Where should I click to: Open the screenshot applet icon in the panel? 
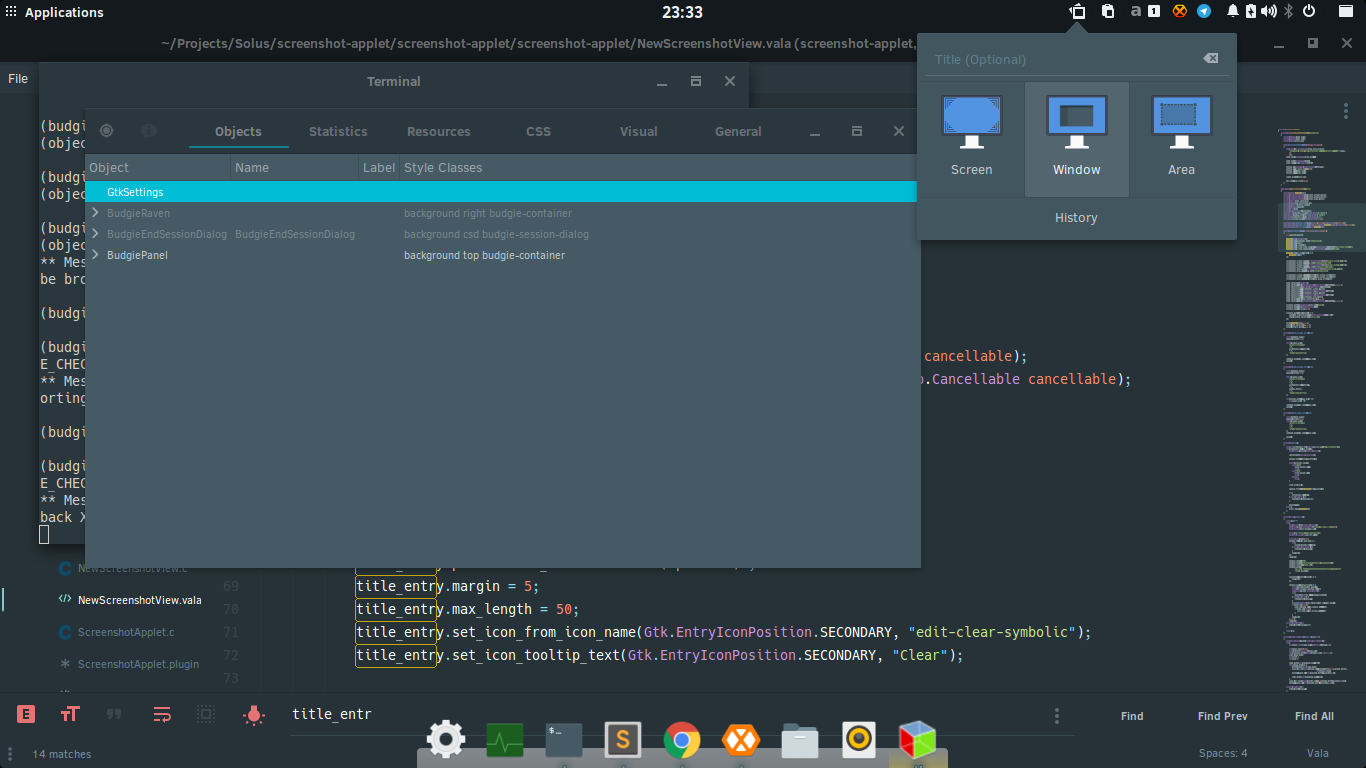pos(1078,12)
